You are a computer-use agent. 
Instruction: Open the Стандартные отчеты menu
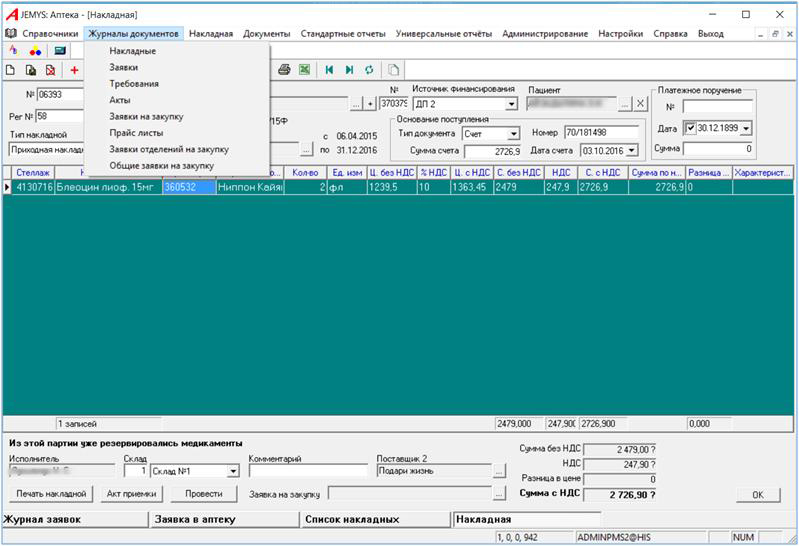click(342, 33)
